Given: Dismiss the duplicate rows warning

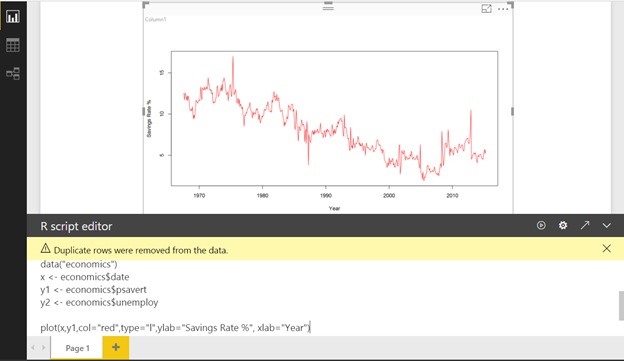Looking at the screenshot, I should 606,248.
